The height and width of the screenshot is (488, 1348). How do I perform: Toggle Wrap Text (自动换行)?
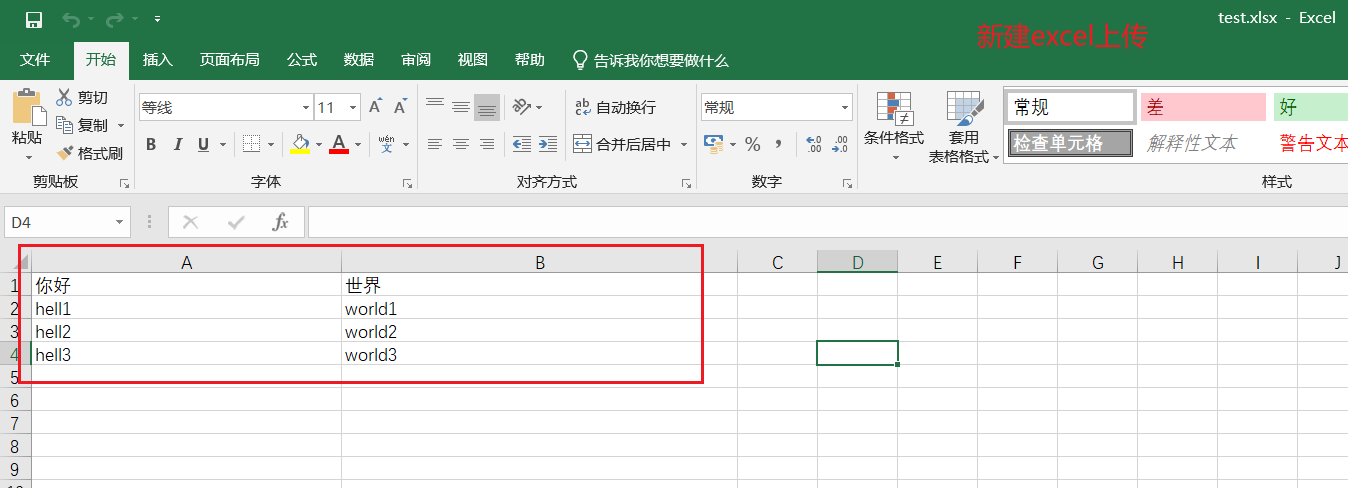(615, 107)
